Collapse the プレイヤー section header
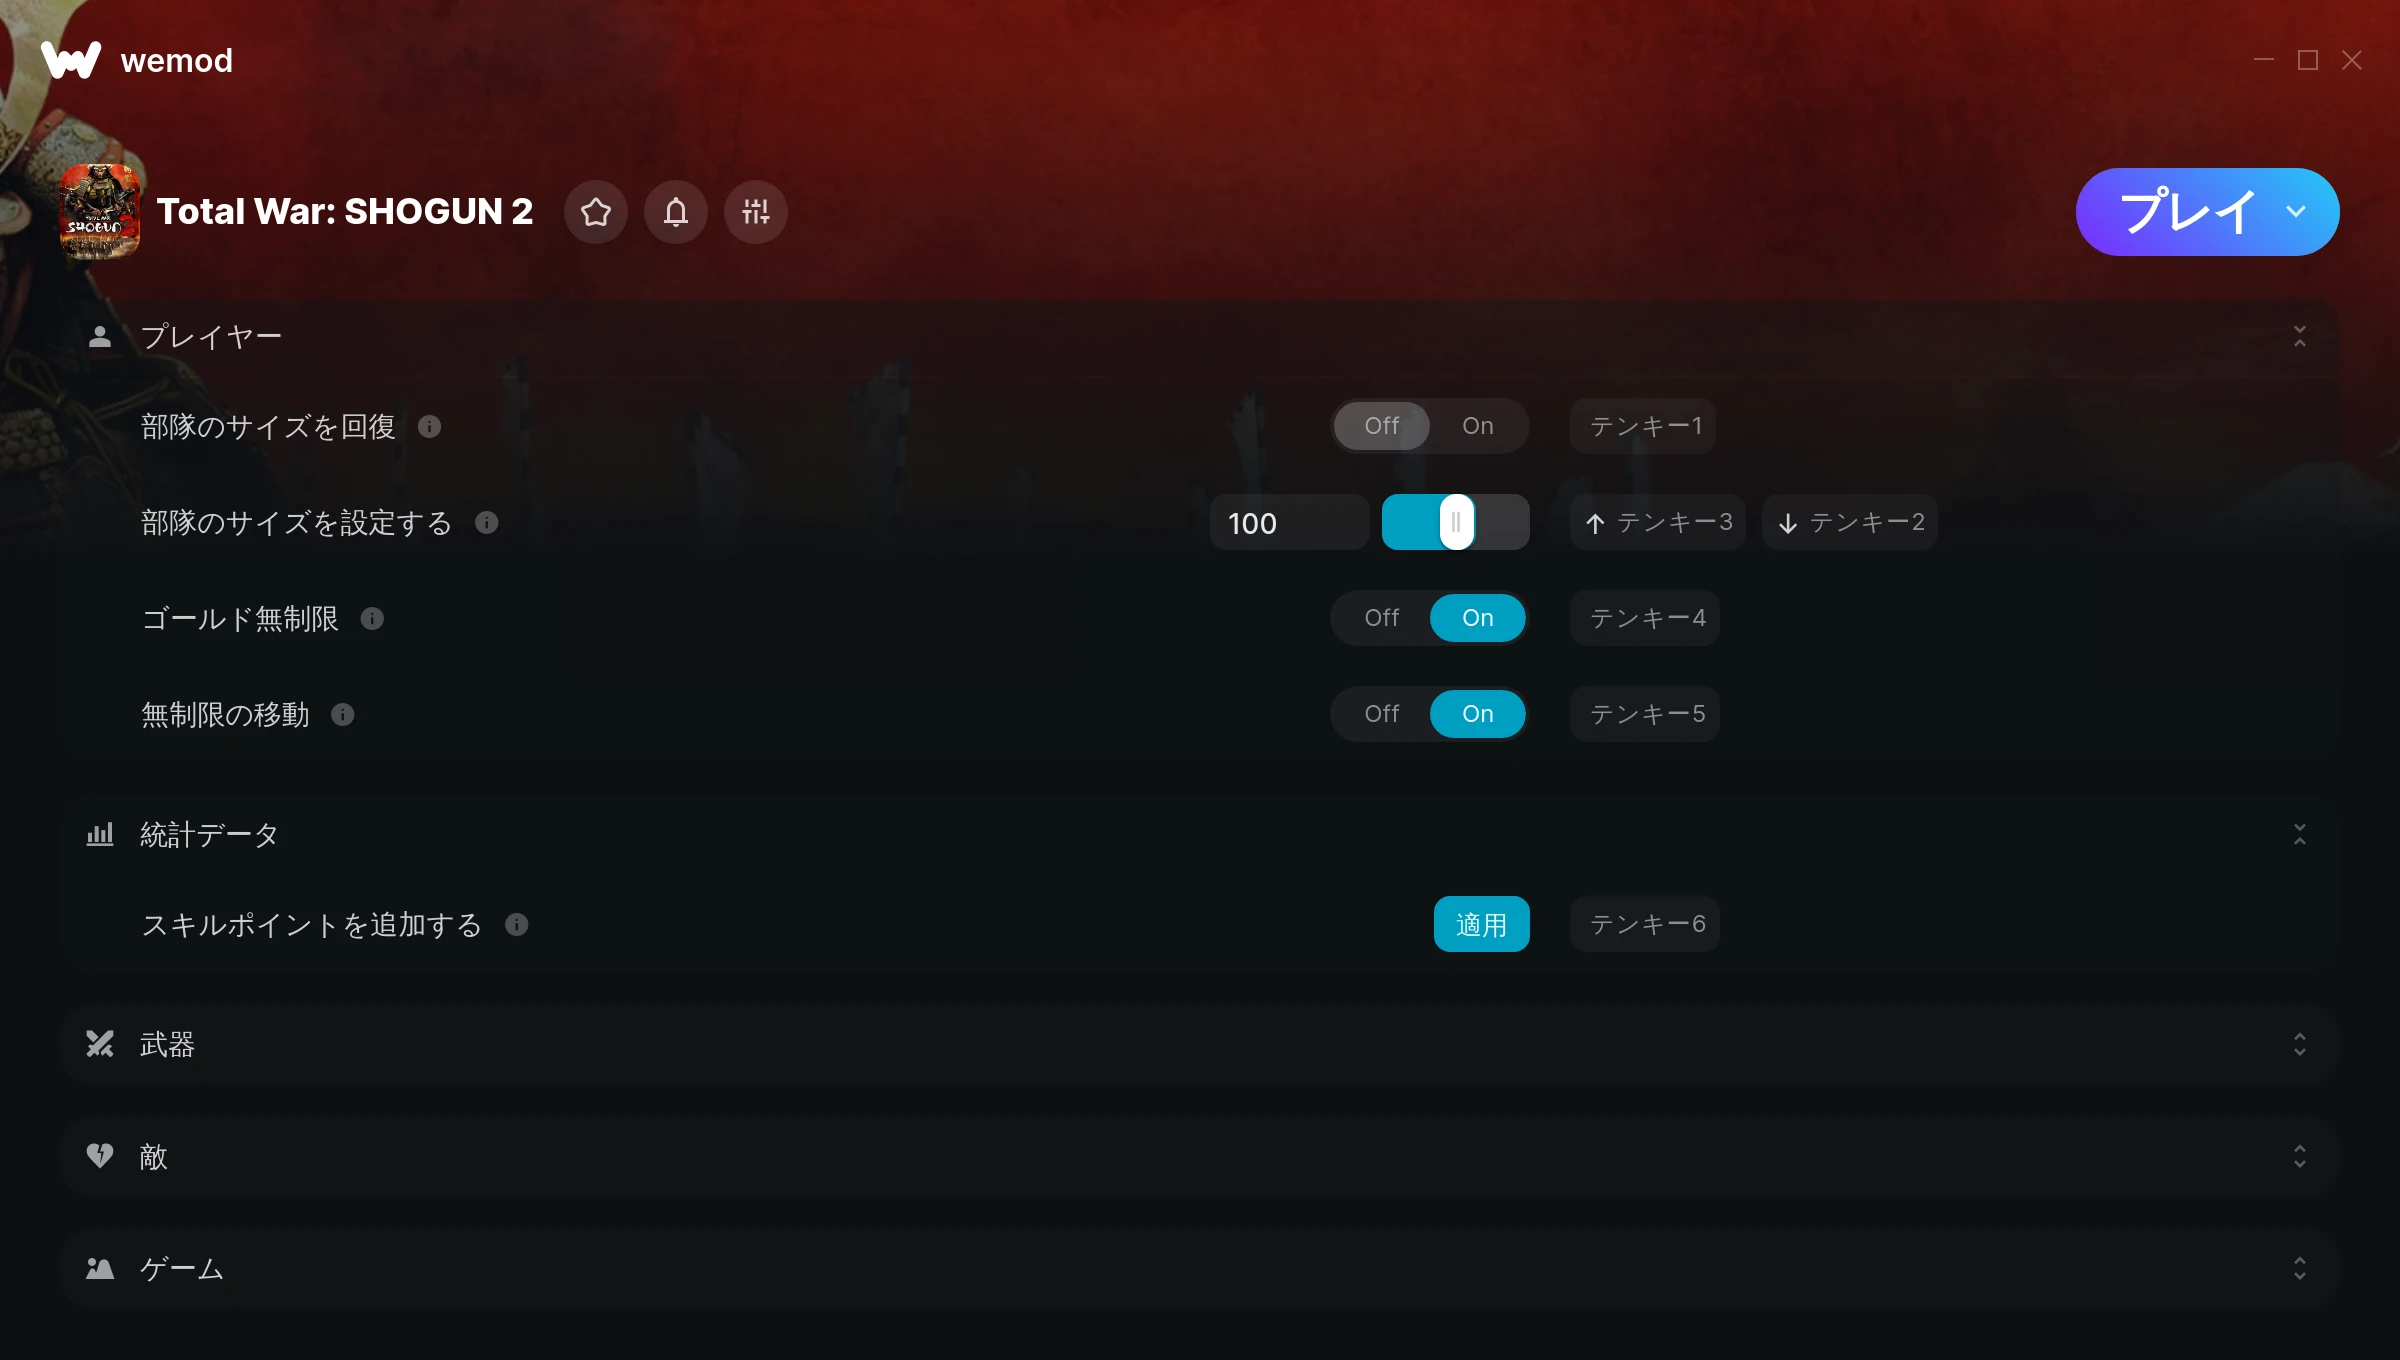The height and width of the screenshot is (1360, 2400). (x=1200, y=337)
